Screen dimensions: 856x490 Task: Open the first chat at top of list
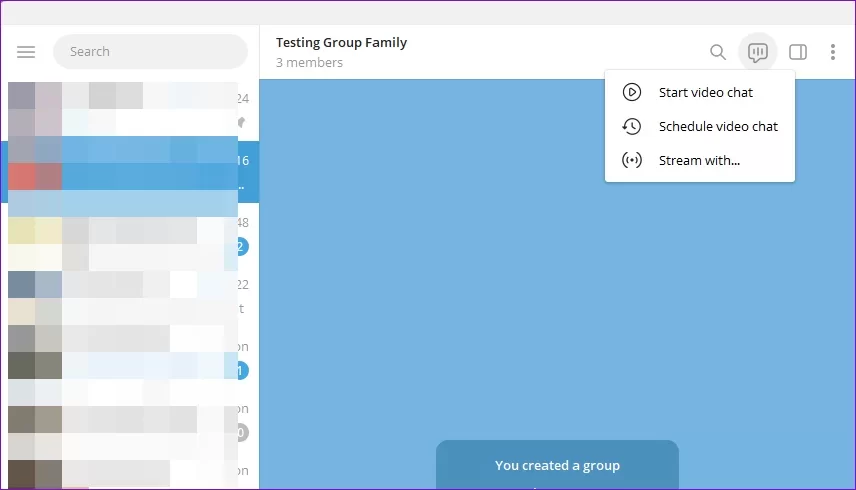130,110
